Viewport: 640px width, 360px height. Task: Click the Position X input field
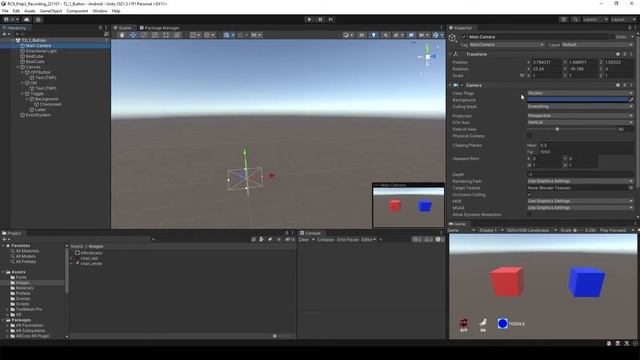pyautogui.click(x=547, y=62)
